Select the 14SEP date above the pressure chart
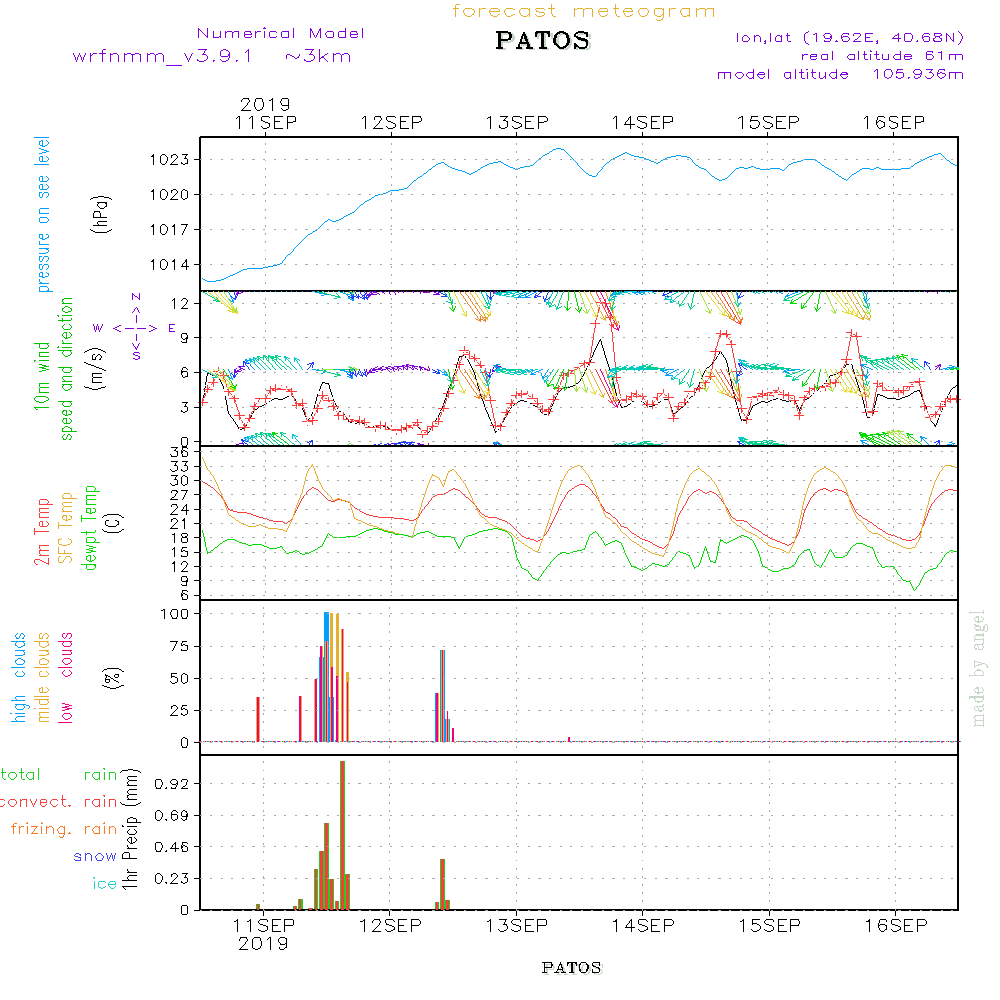 pos(643,122)
